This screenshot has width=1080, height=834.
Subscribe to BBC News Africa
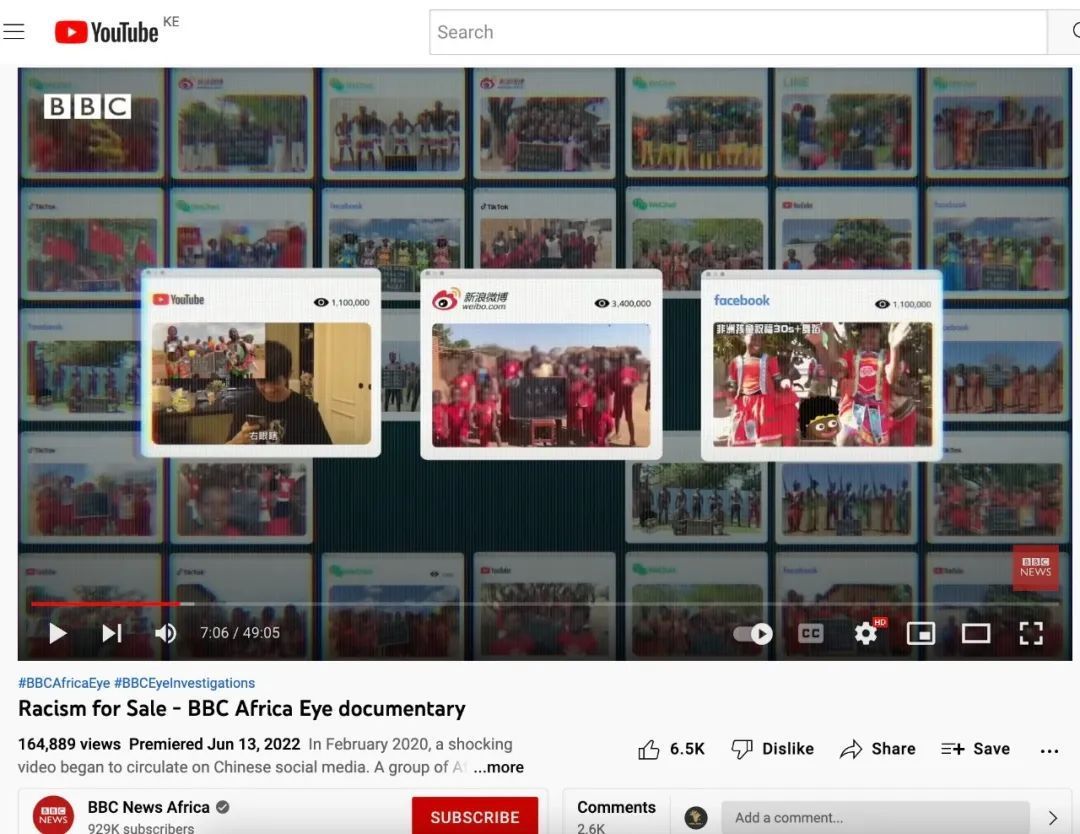474,816
